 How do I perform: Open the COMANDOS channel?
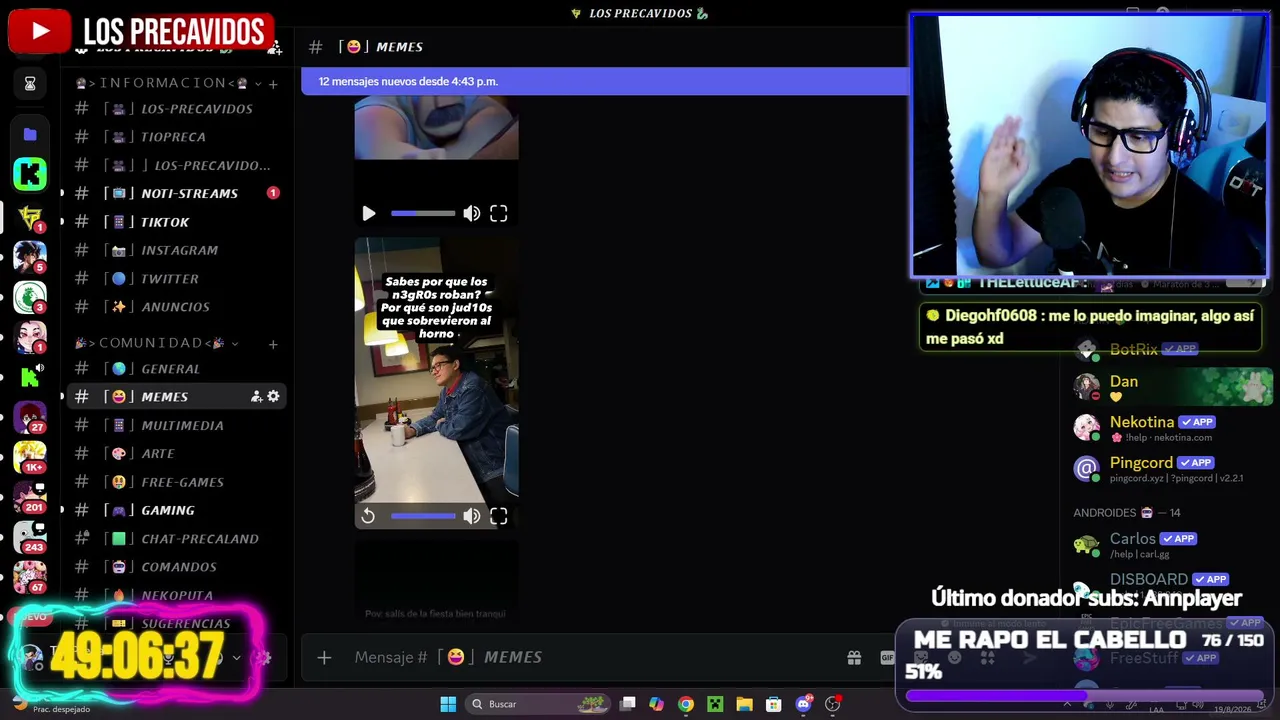pyautogui.click(x=176, y=567)
